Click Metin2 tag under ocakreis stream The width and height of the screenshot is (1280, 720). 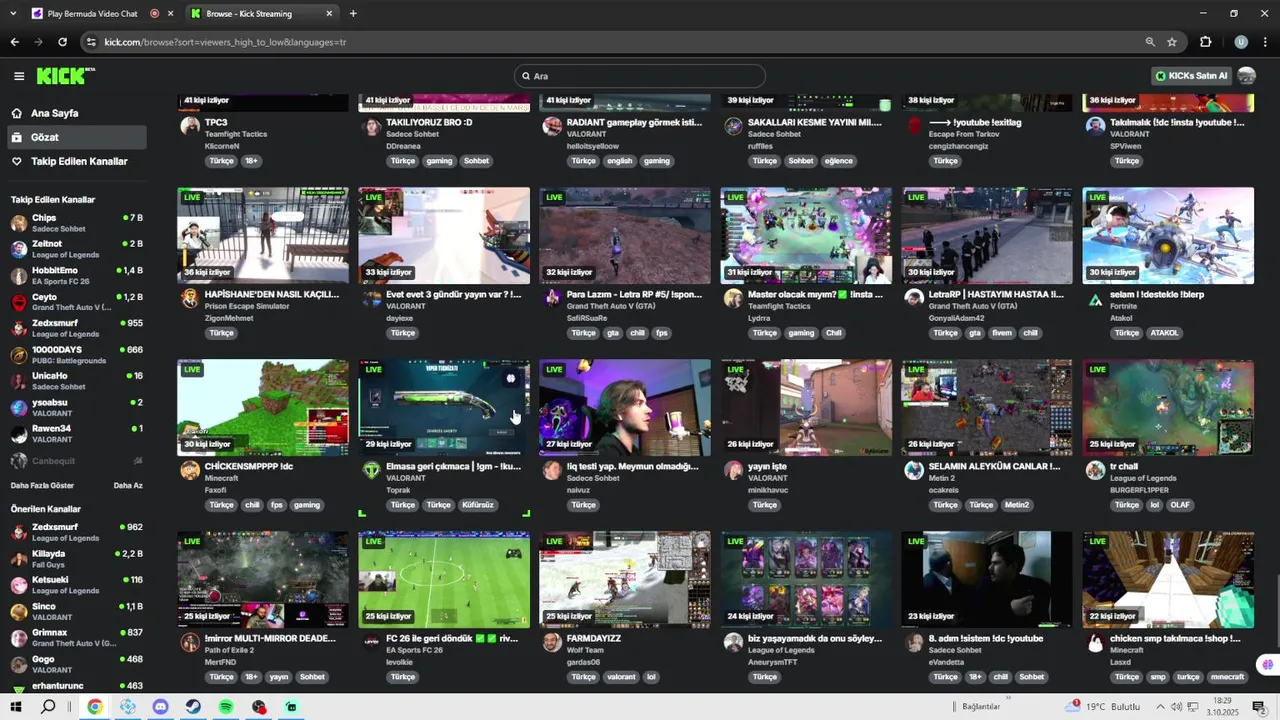tap(1017, 505)
